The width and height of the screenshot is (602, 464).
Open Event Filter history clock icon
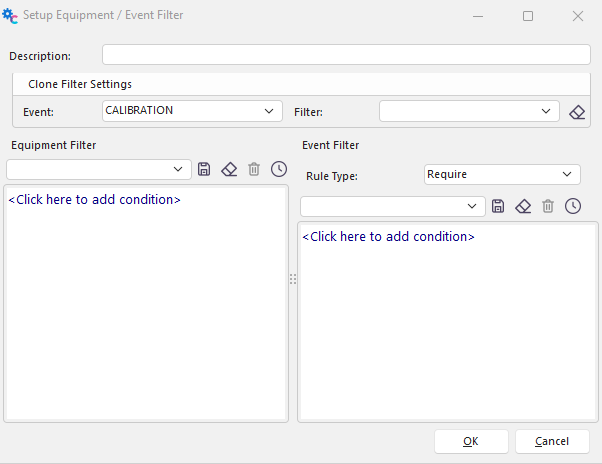[573, 206]
